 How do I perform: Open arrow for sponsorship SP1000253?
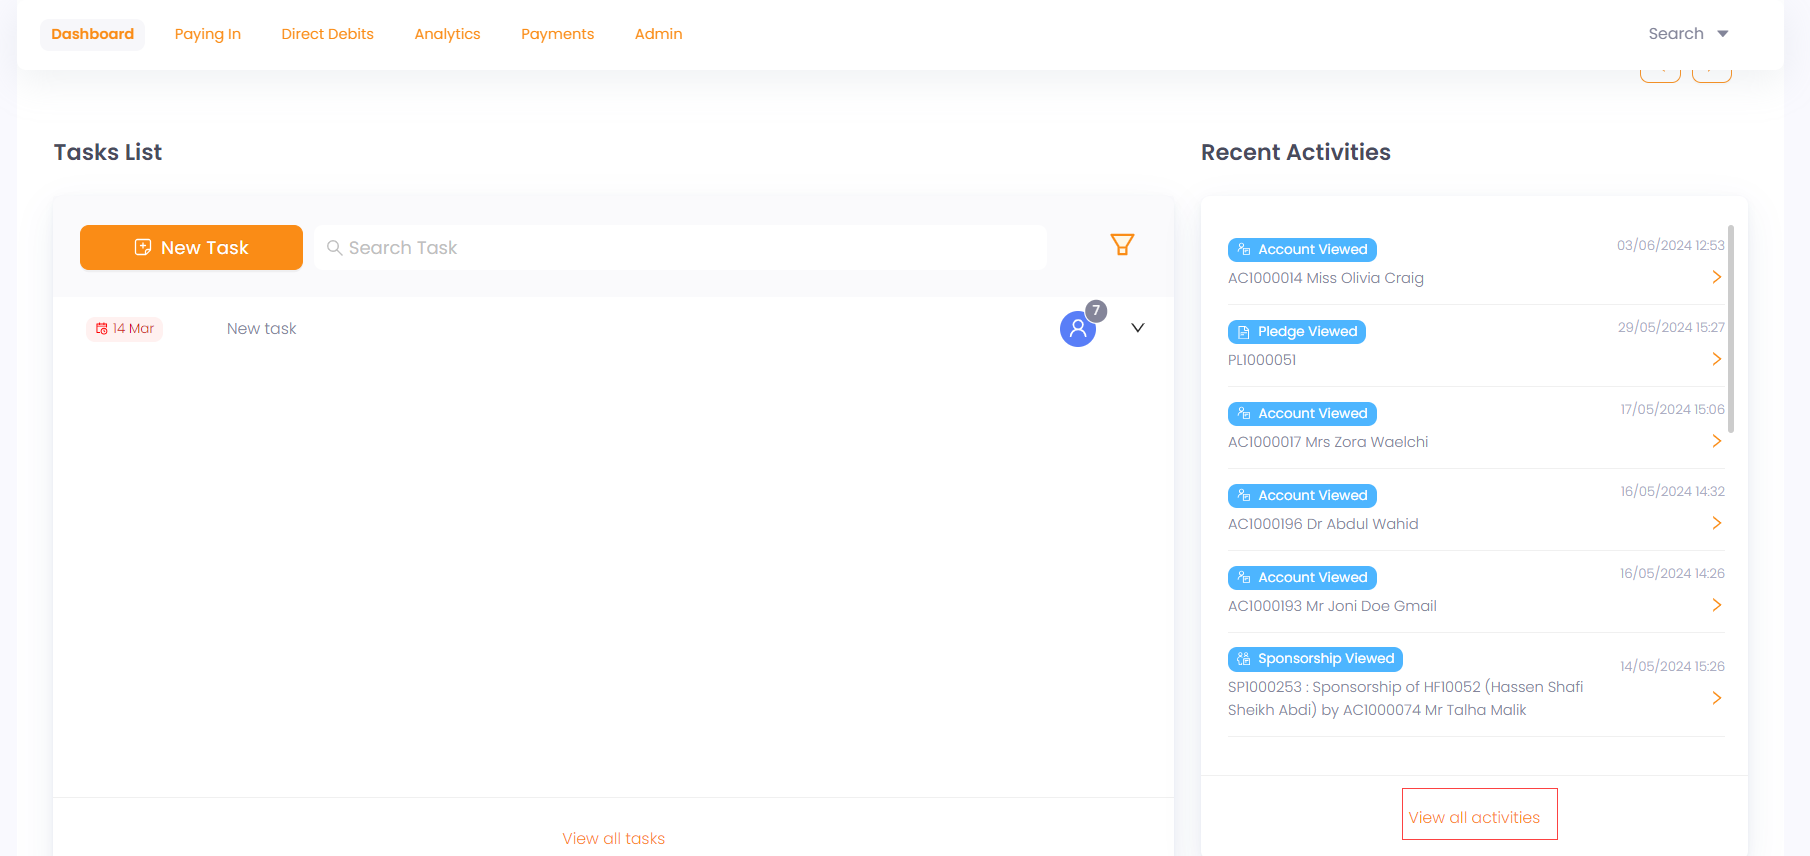(x=1717, y=698)
